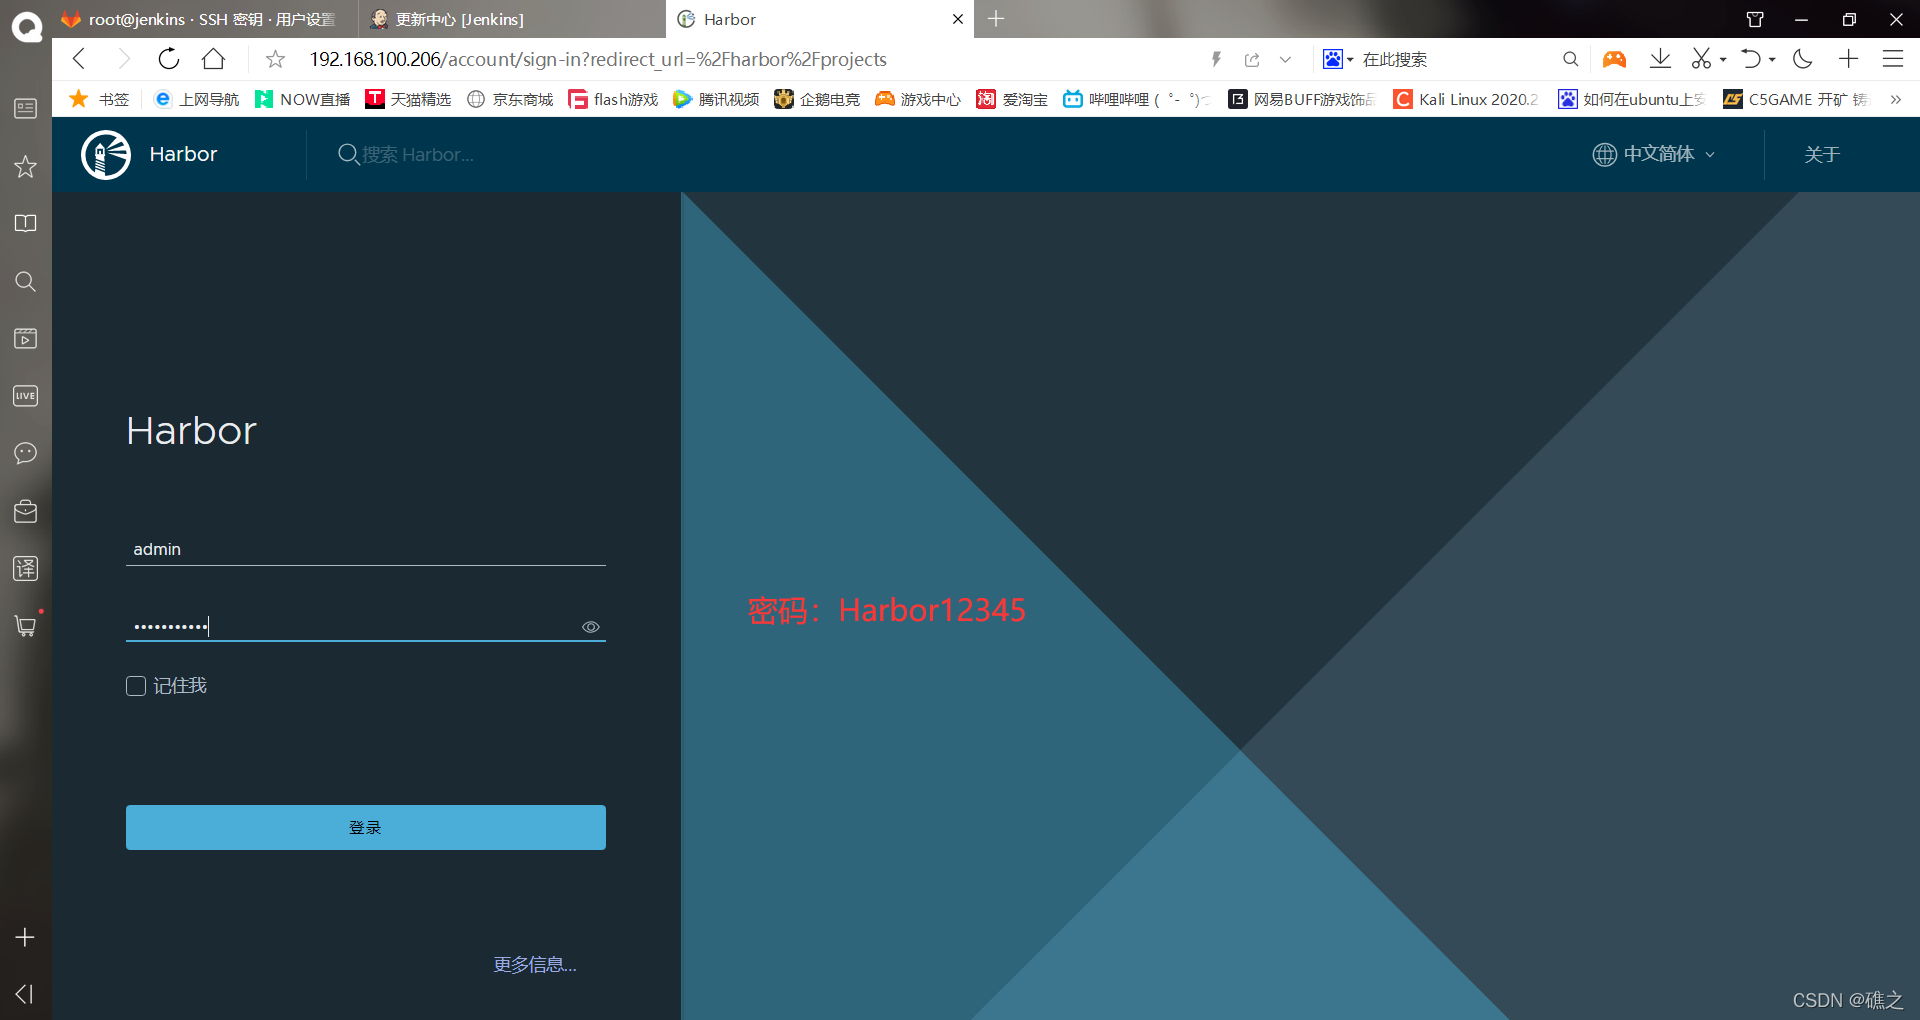Collapse the left sidebar
Screen dimensions: 1920x1020
[x=25, y=994]
